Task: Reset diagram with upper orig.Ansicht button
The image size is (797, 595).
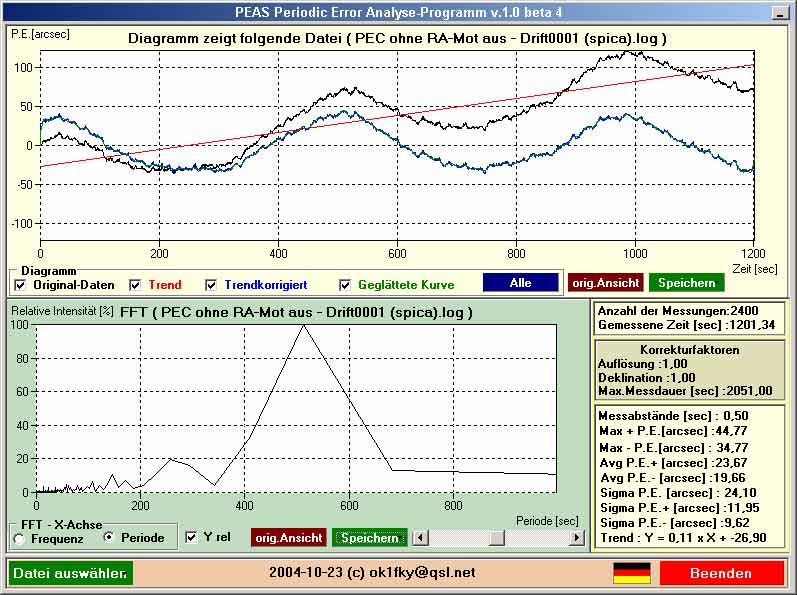Action: [x=604, y=283]
